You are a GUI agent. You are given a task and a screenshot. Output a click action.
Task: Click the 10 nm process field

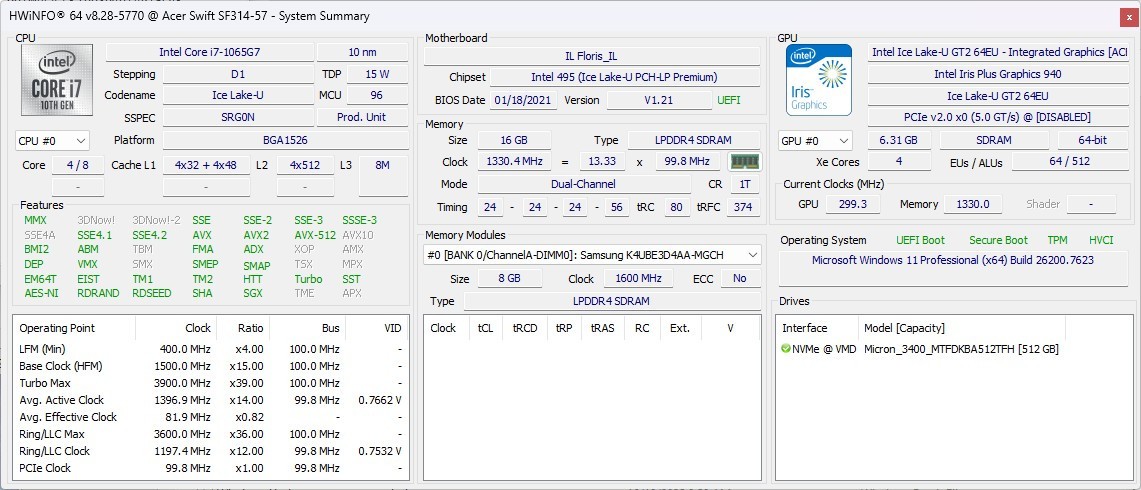[x=362, y=52]
